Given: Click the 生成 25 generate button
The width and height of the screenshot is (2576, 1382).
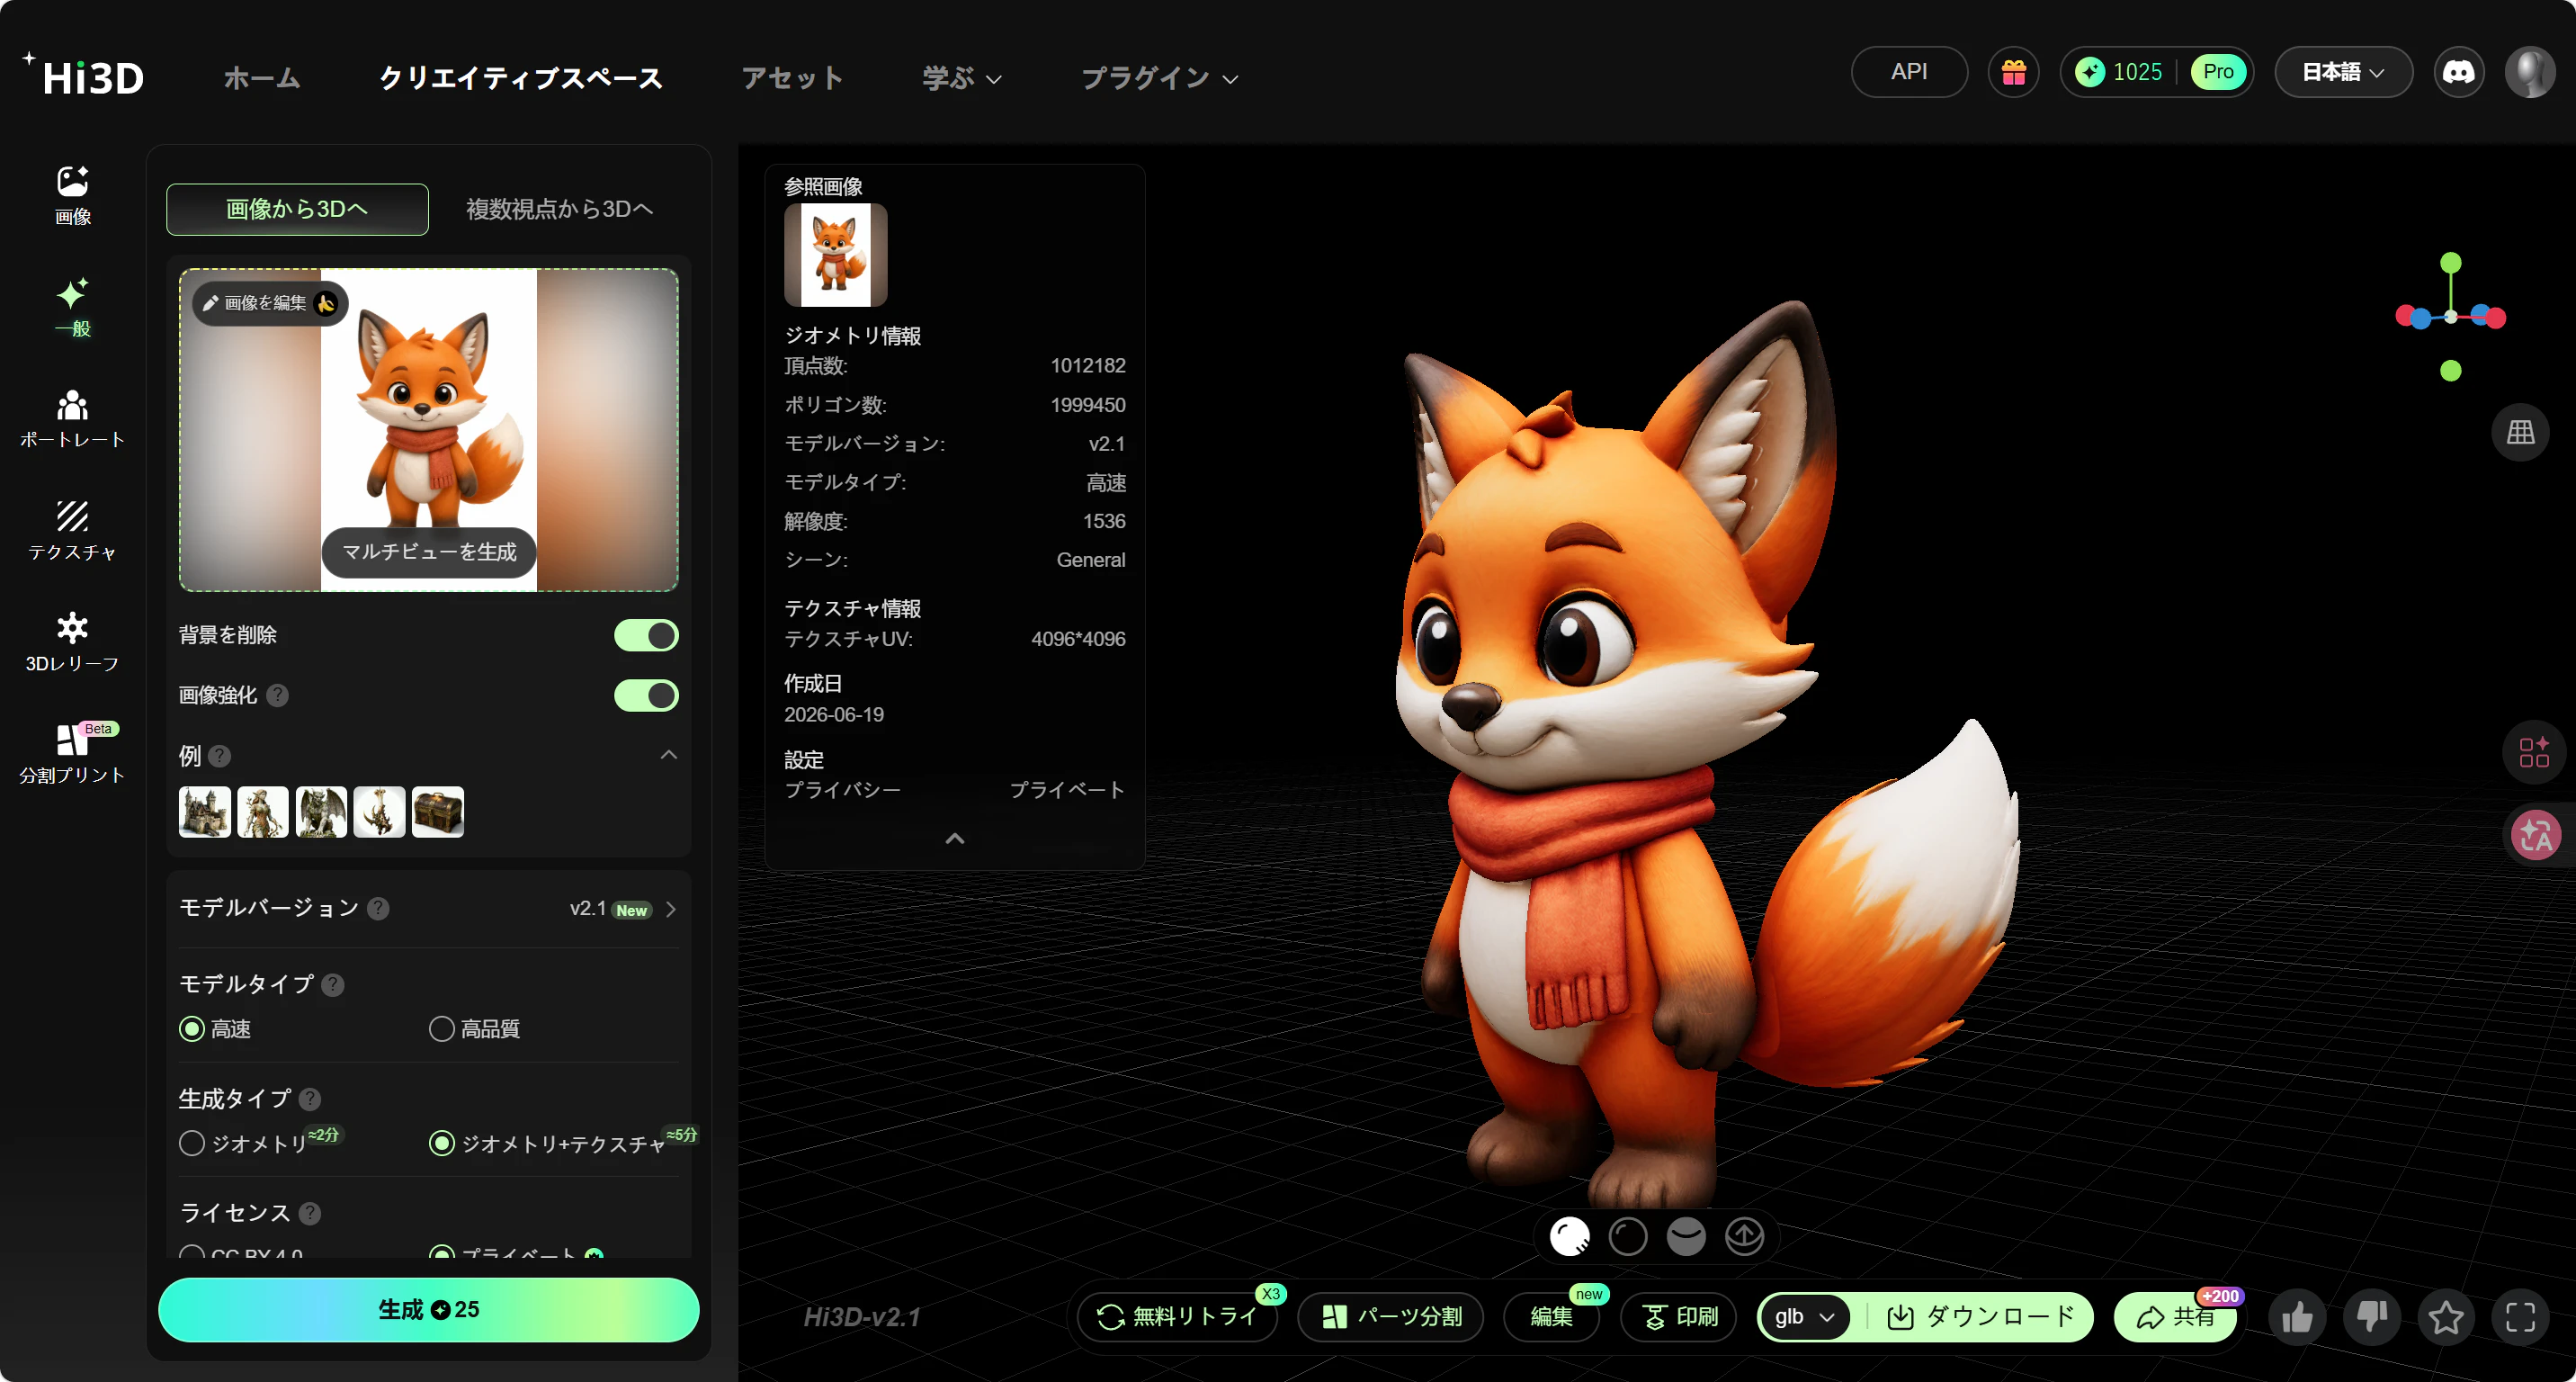Looking at the screenshot, I should [x=428, y=1310].
